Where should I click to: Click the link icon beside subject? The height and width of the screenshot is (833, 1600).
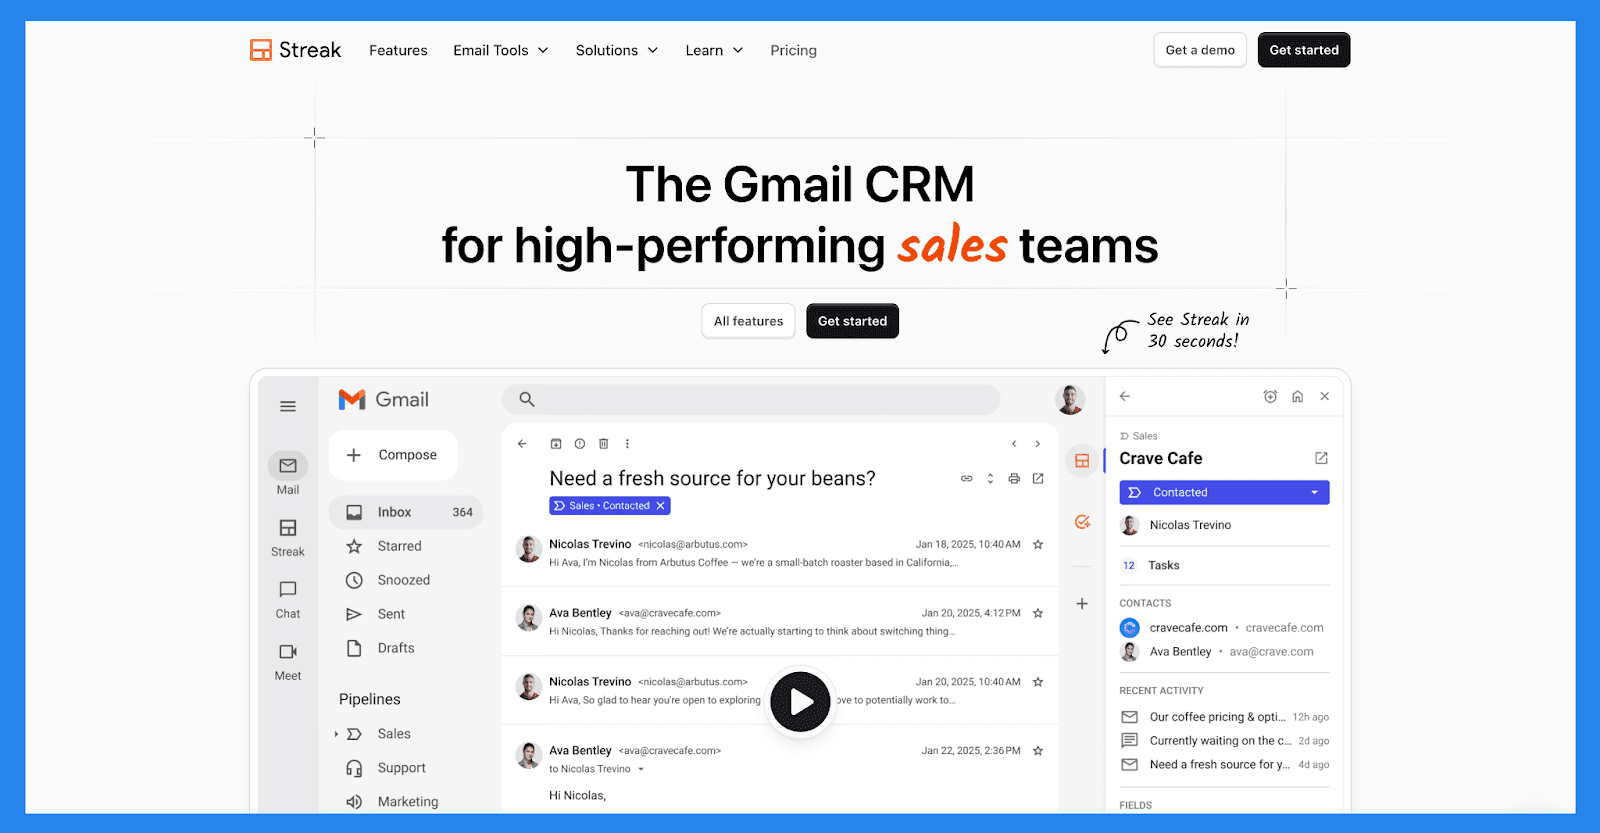[967, 479]
